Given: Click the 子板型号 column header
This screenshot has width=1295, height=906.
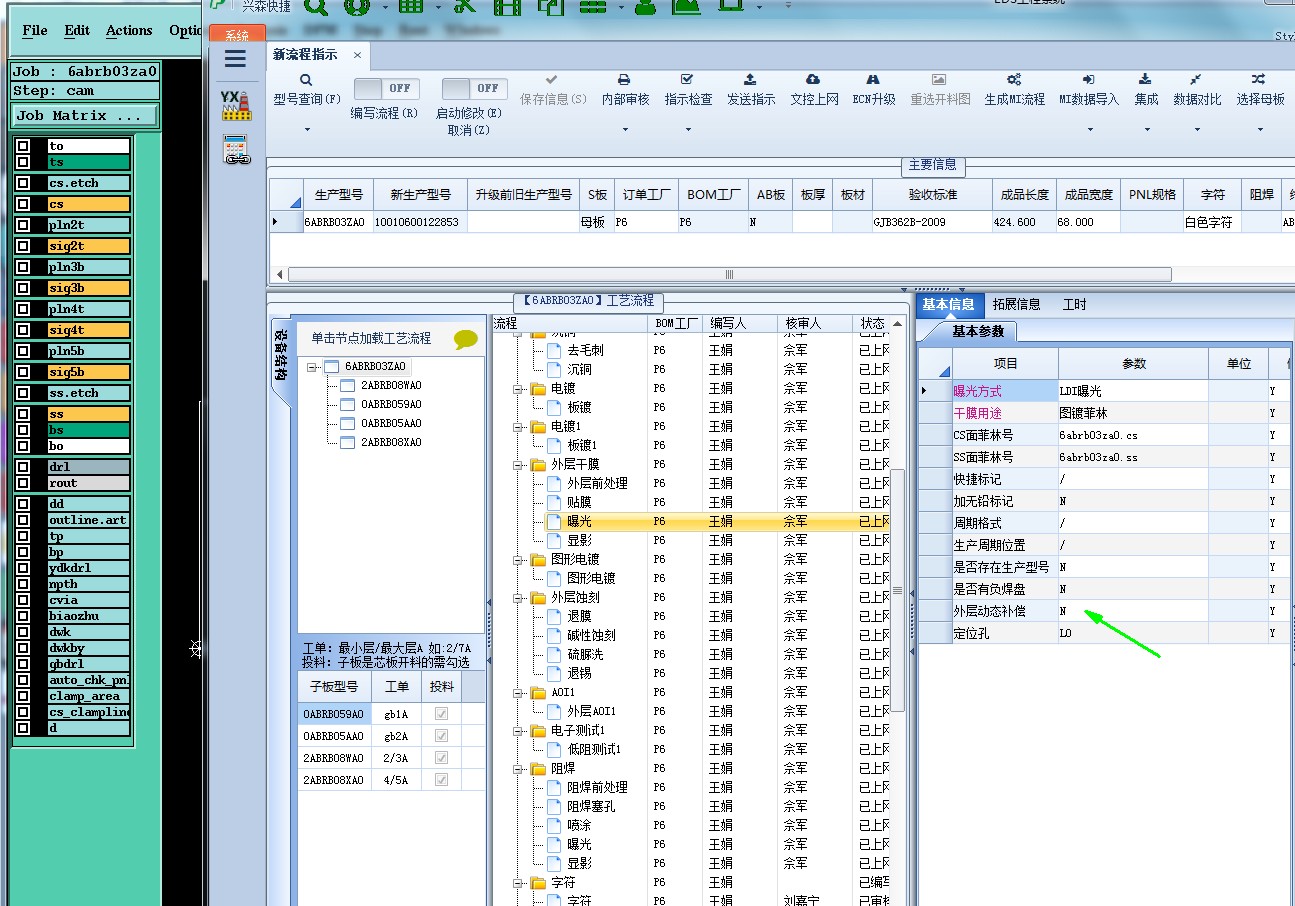Looking at the screenshot, I should point(334,687).
